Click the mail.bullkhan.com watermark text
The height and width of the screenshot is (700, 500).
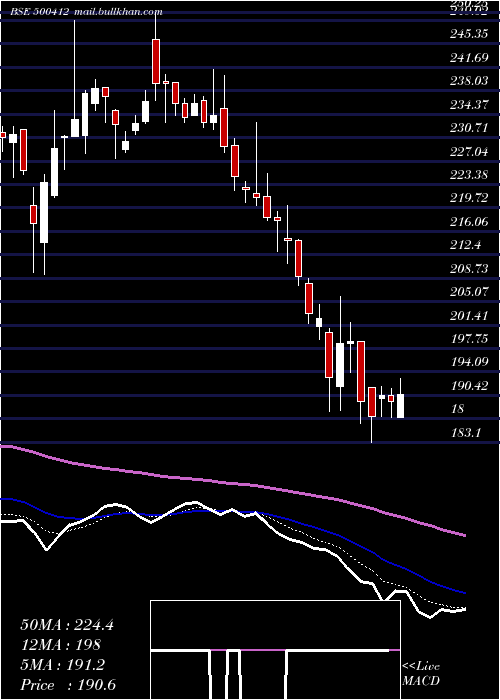tap(117, 12)
